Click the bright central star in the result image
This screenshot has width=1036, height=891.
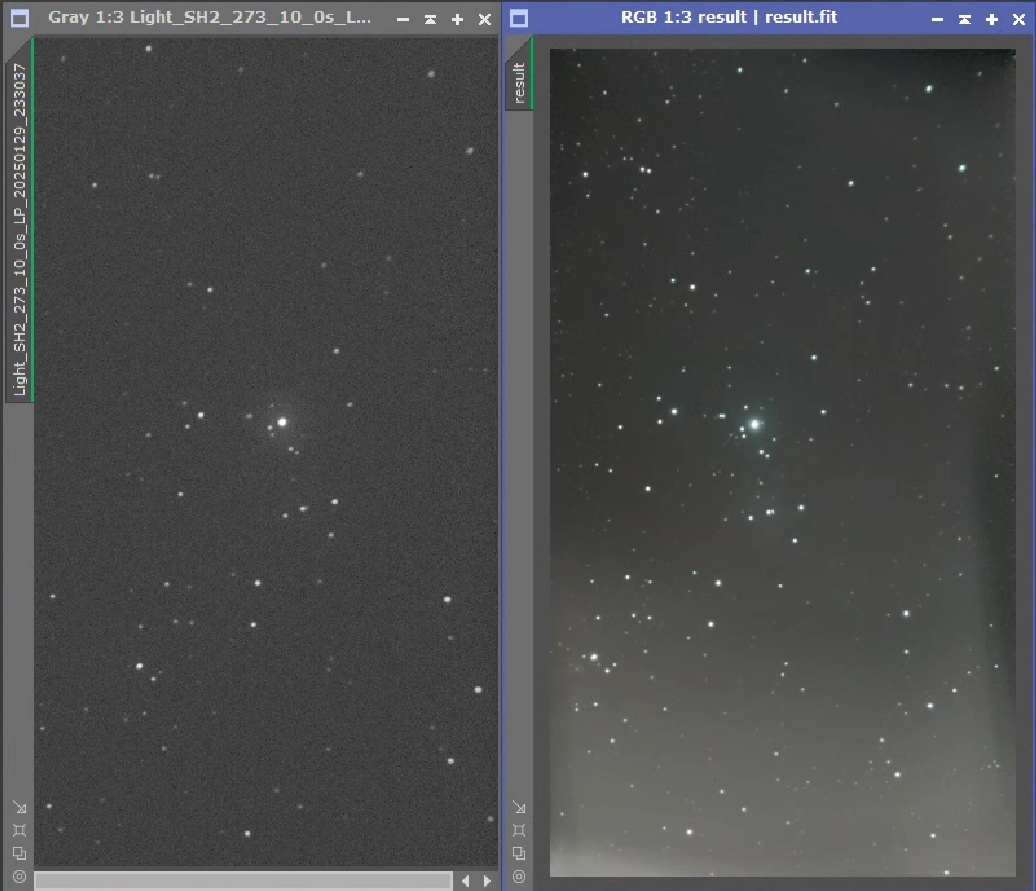(x=755, y=424)
